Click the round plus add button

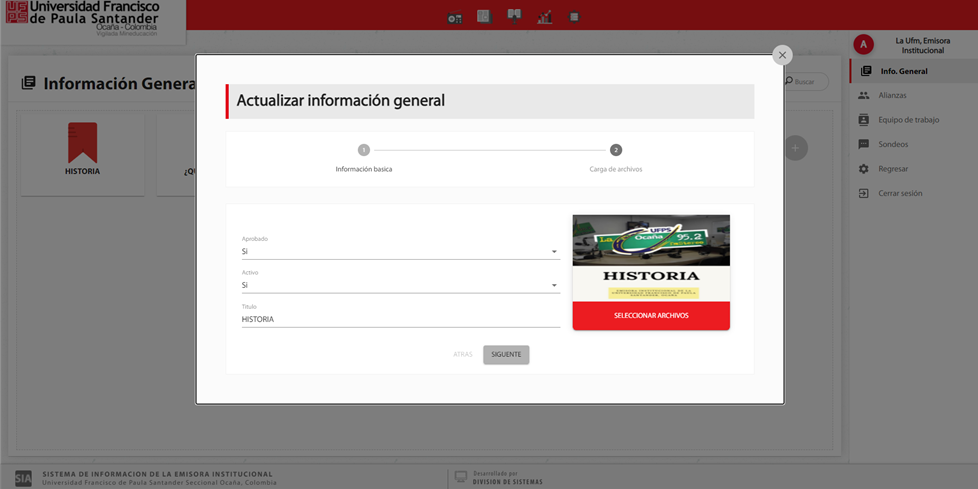795,148
